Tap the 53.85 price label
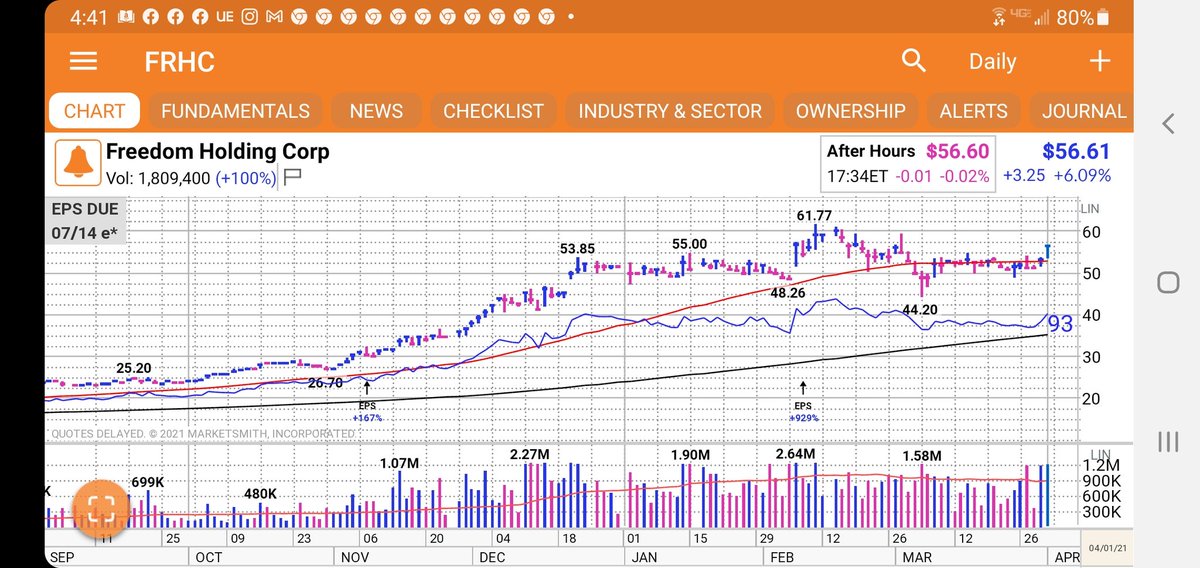The image size is (1200, 568). tap(577, 248)
